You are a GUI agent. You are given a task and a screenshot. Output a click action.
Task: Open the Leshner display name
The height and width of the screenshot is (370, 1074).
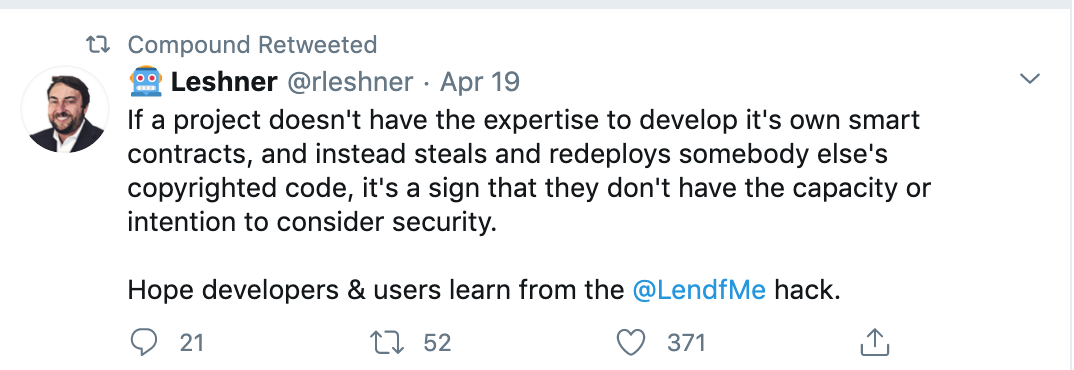pyautogui.click(x=224, y=82)
